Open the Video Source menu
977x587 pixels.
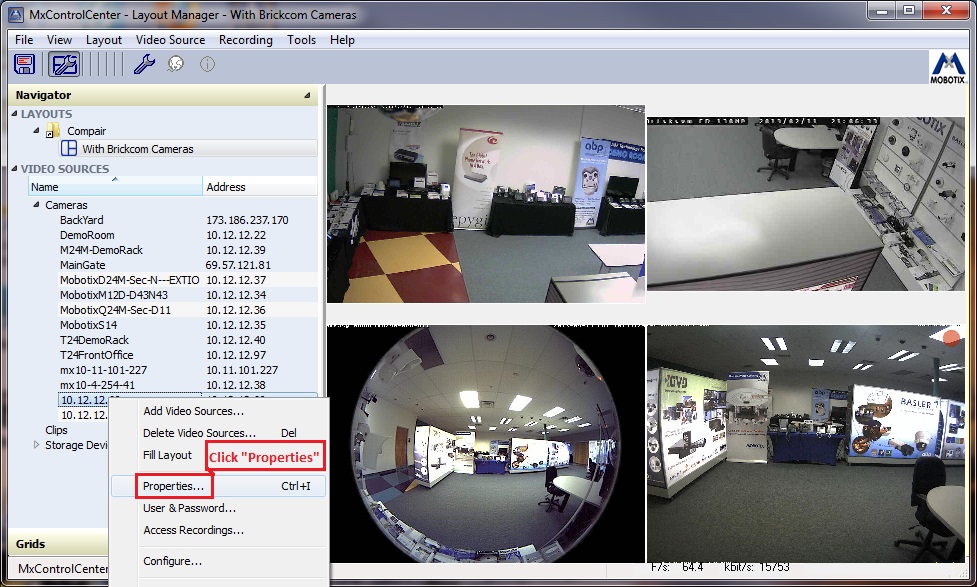pyautogui.click(x=171, y=40)
